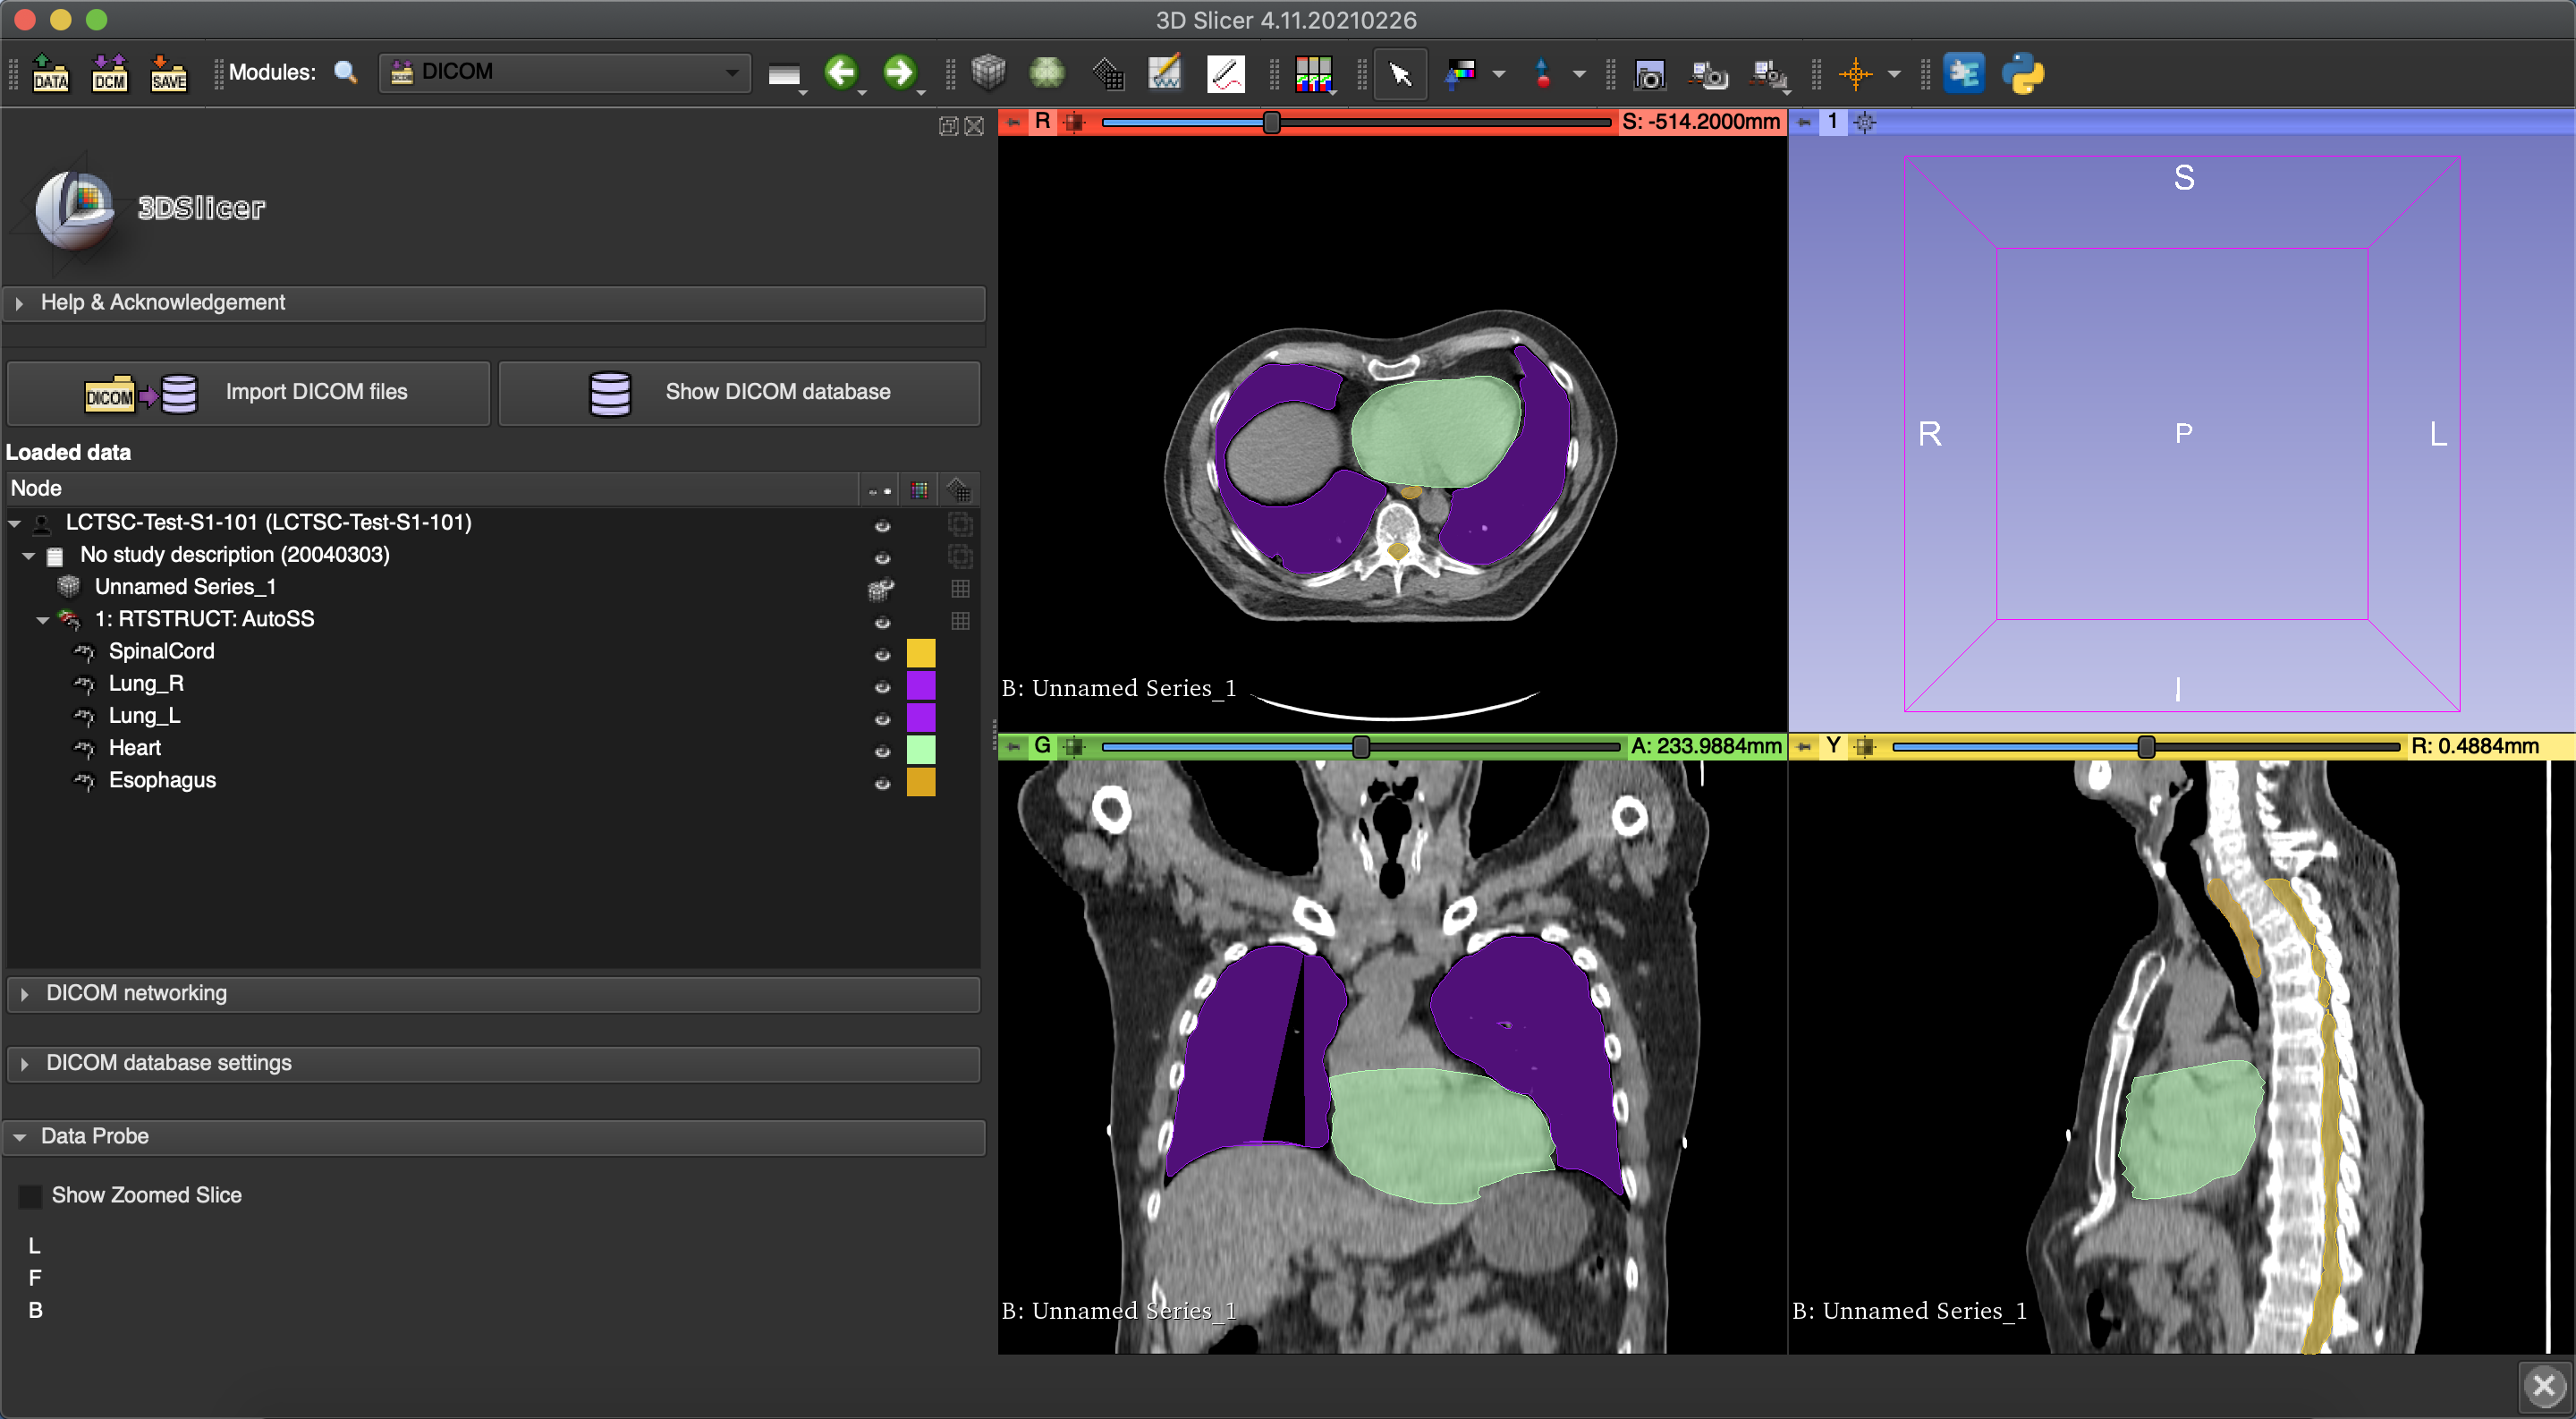
Task: Click the Import DICOM files button
Action: tap(248, 392)
